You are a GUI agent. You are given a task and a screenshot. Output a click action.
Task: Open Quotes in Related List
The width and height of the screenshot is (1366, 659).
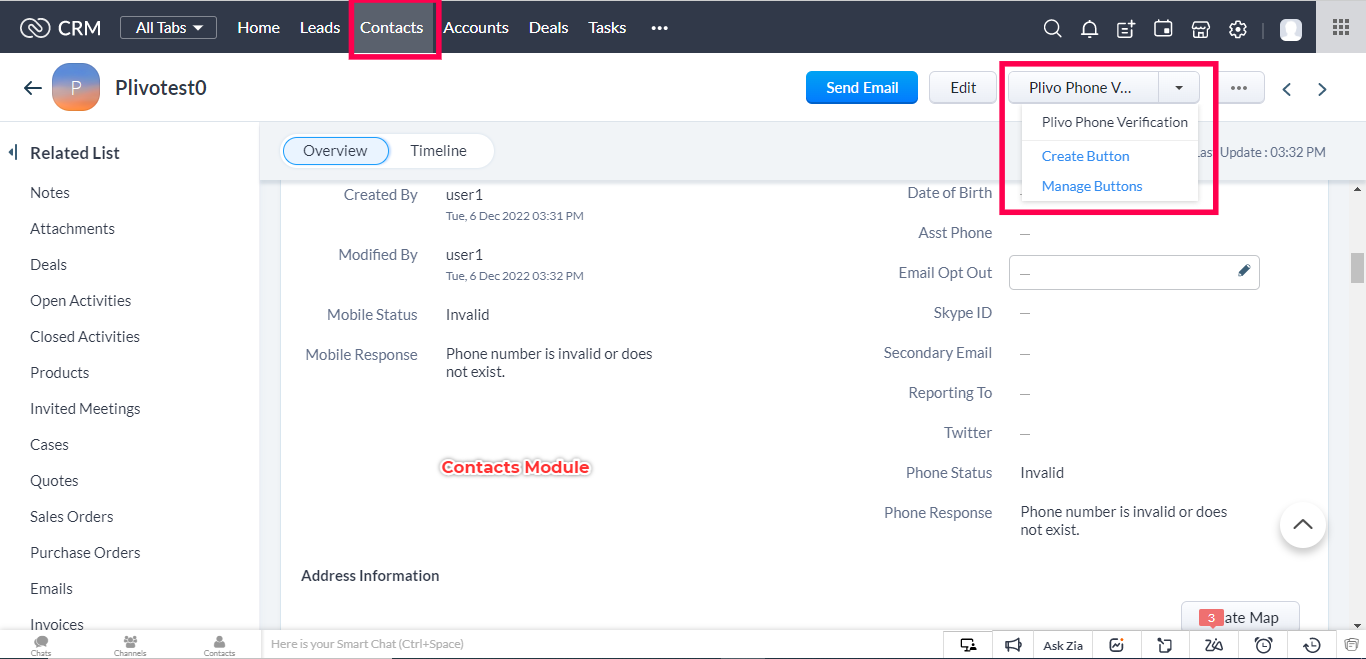tap(54, 481)
